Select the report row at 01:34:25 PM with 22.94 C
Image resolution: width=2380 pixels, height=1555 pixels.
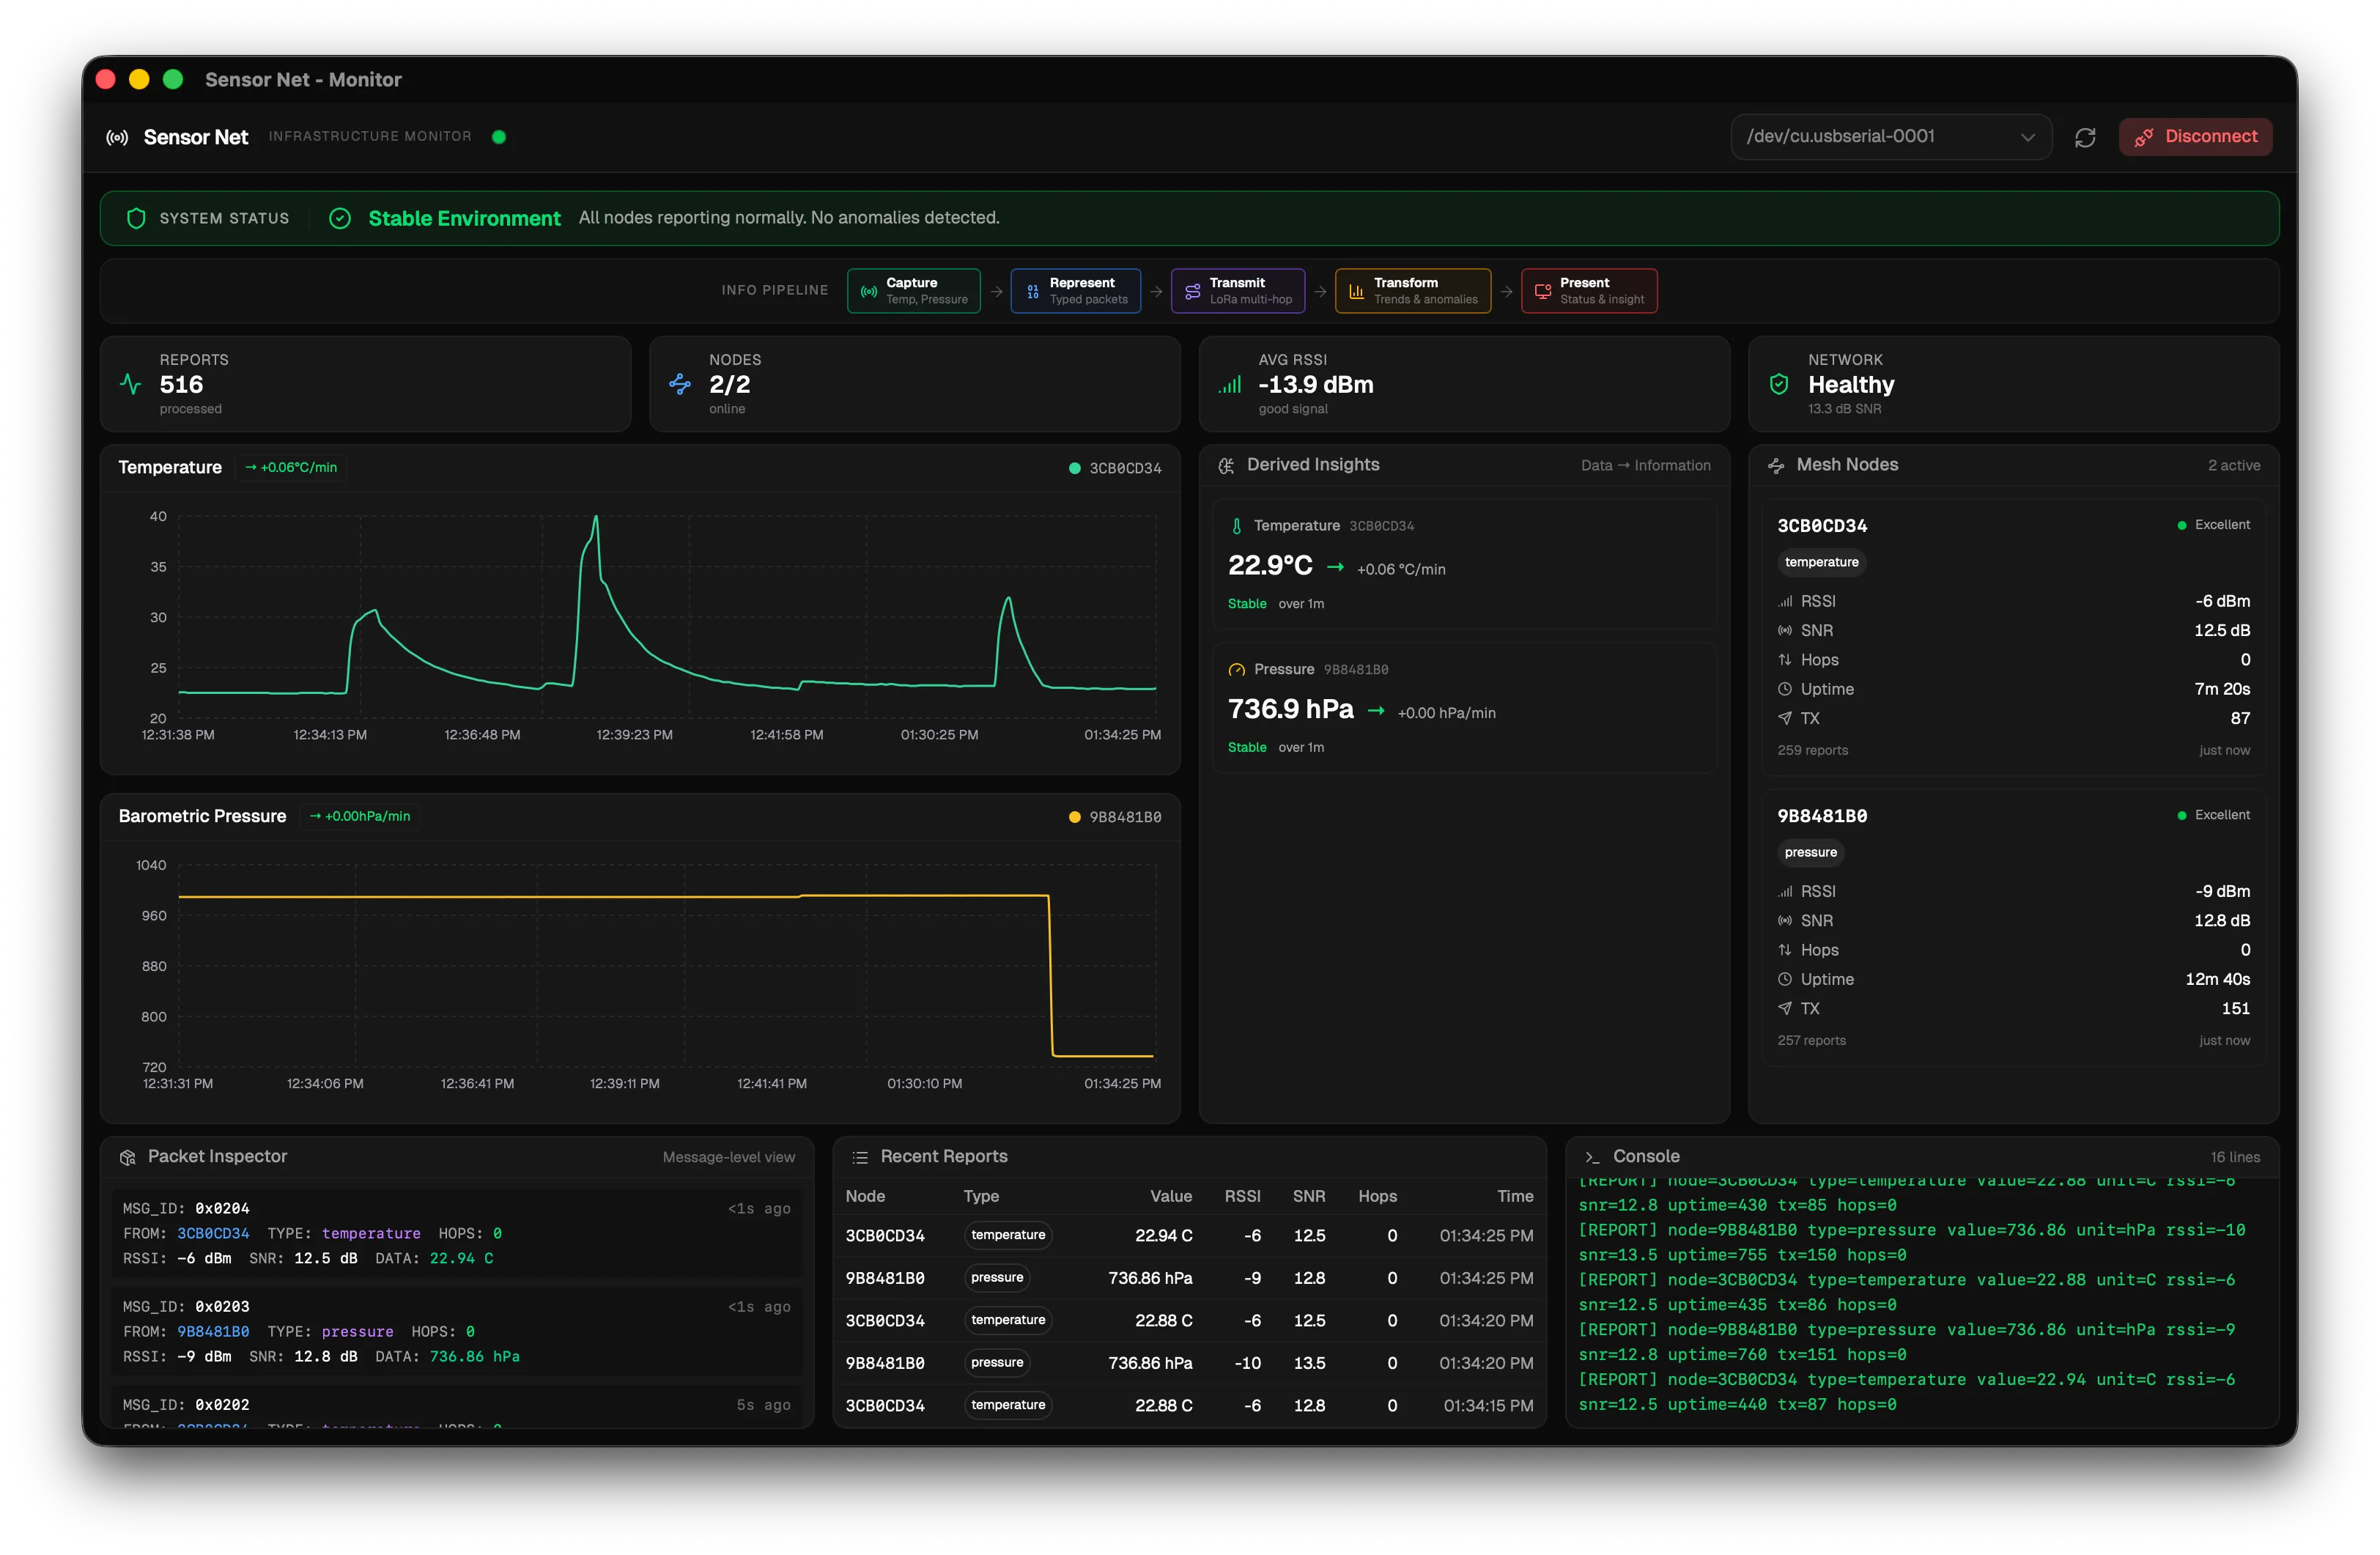(1189, 1236)
